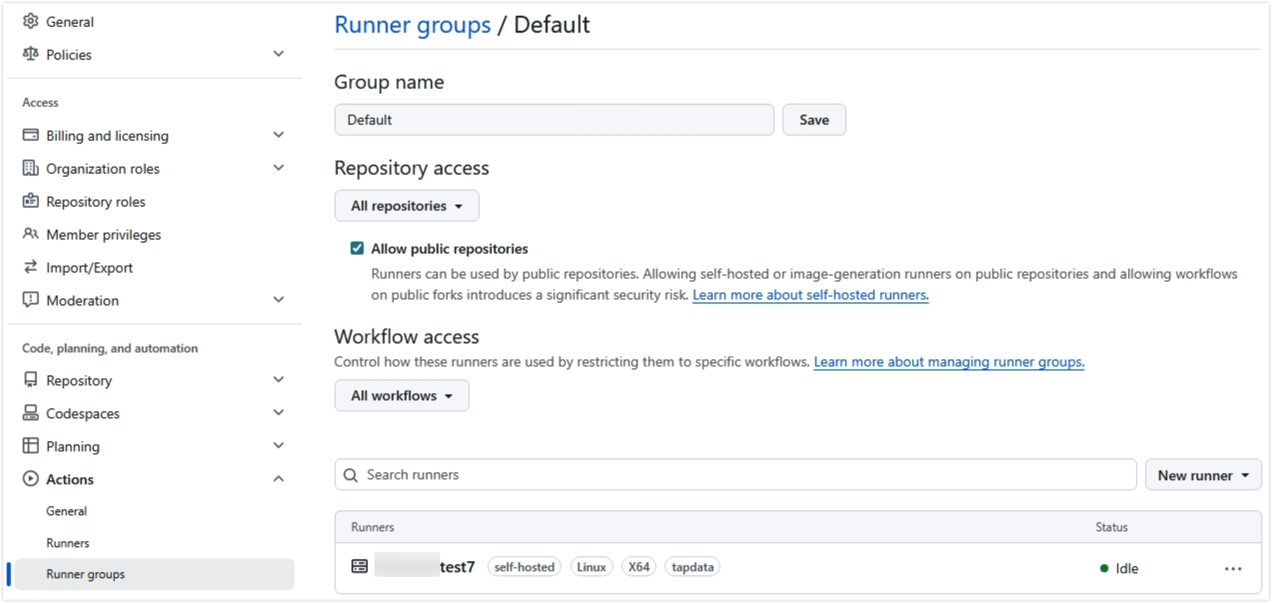Click the Repository roles badge icon
The height and width of the screenshot is (603, 1272).
(x=31, y=201)
